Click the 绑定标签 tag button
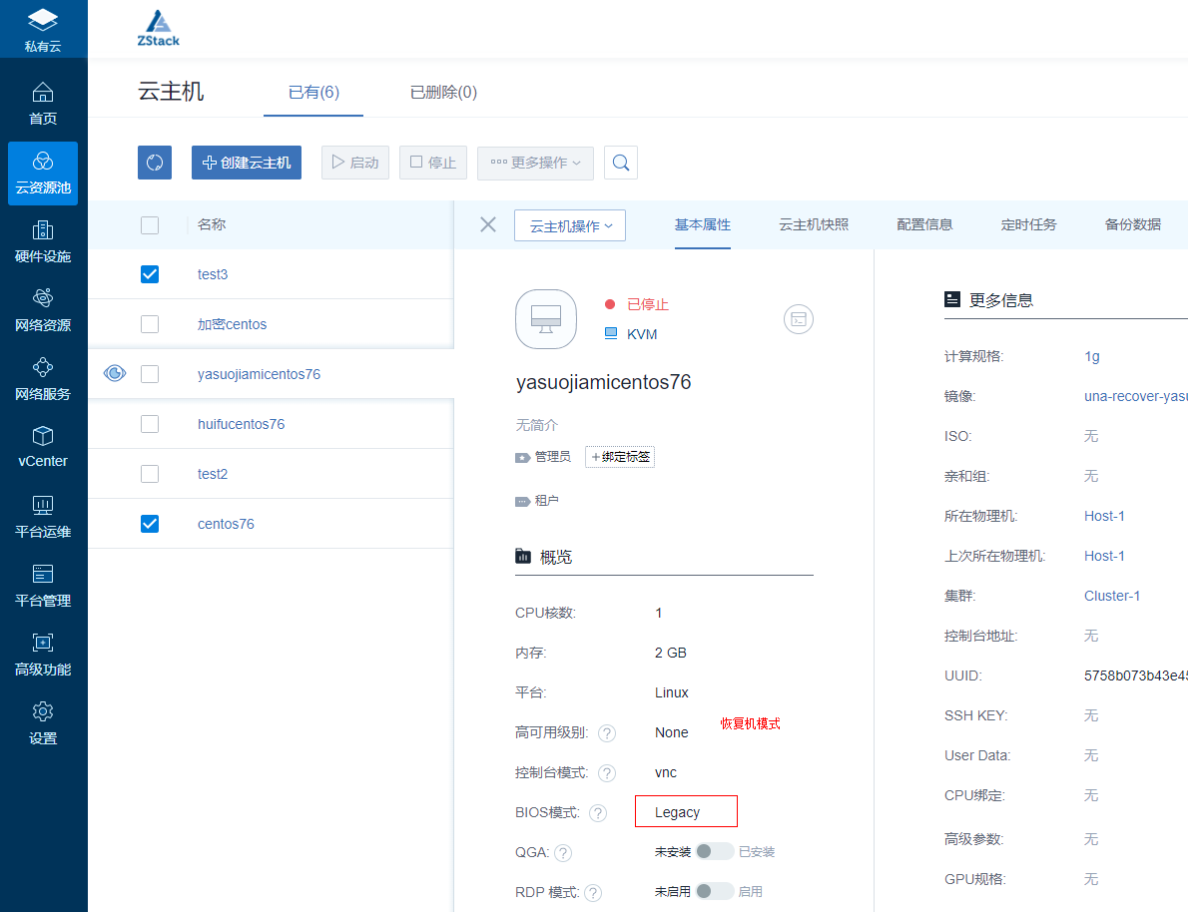 (620, 457)
